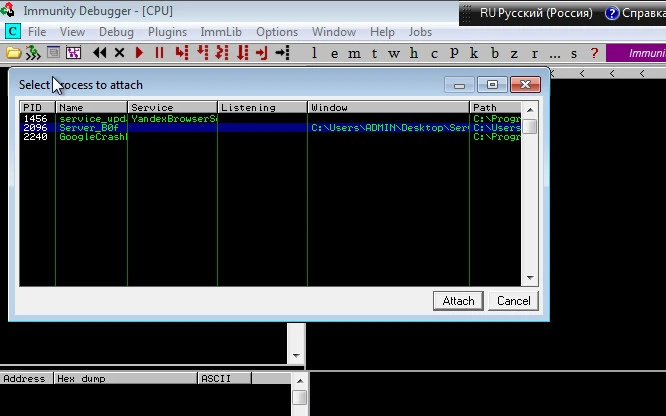Open the ImmLib menu

[221, 32]
